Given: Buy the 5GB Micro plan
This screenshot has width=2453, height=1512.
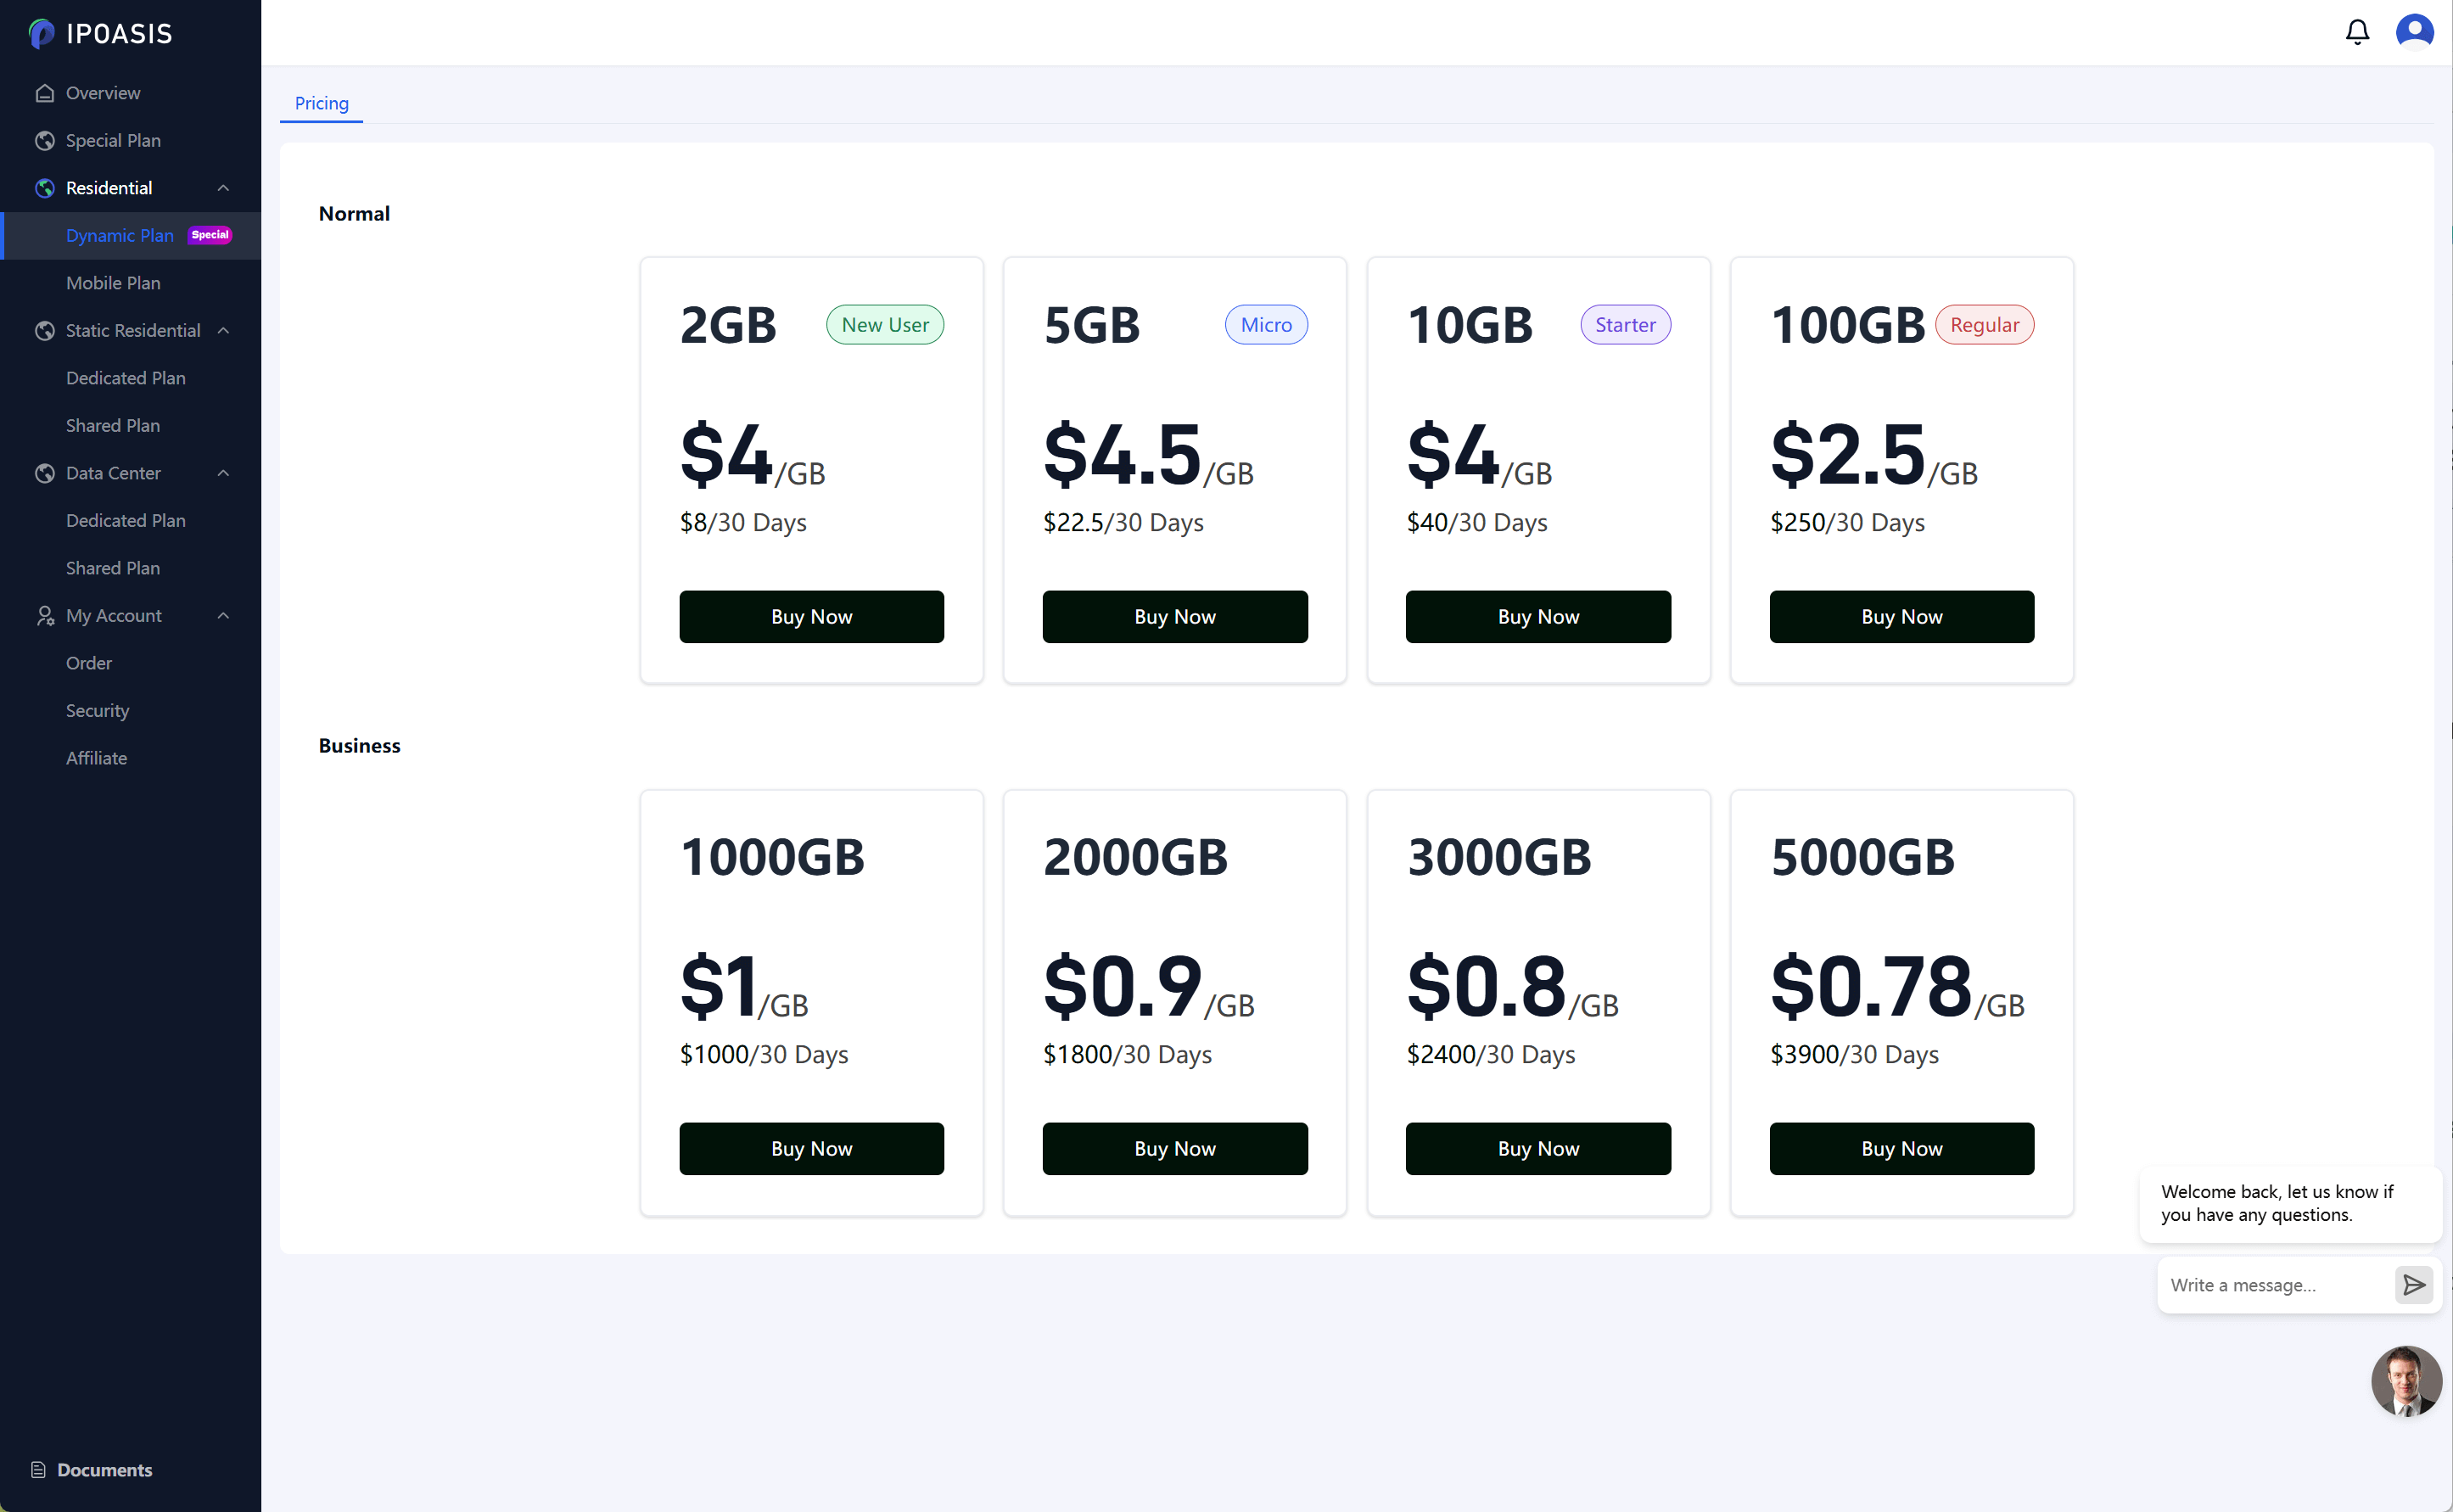Looking at the screenshot, I should coord(1174,617).
